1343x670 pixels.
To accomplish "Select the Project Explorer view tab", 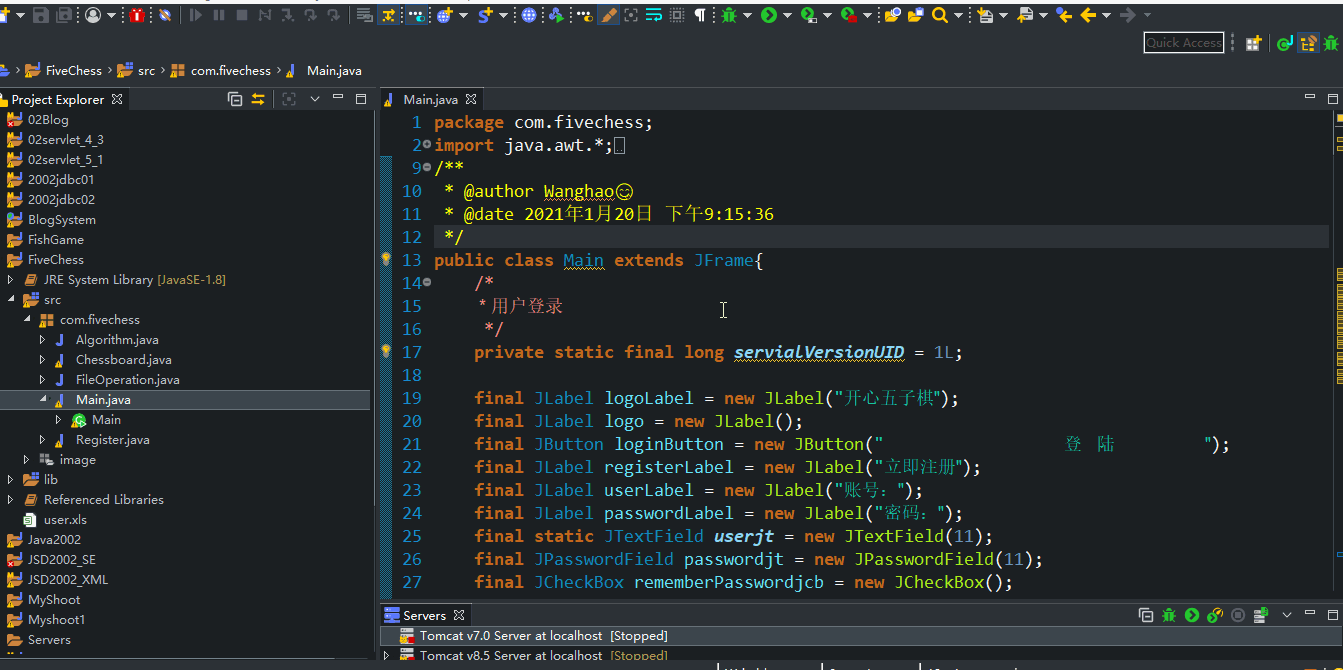I will pyautogui.click(x=58, y=99).
